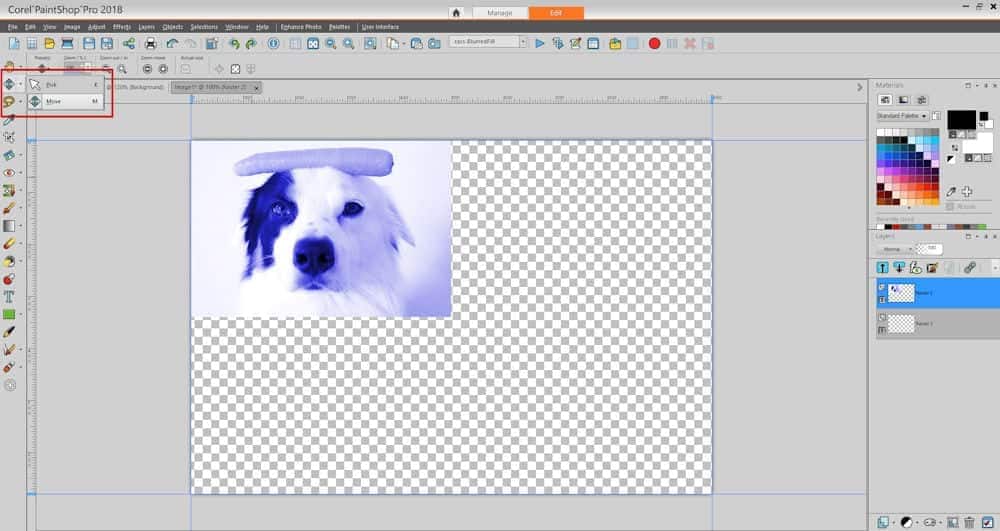Click the Run selected script play icon
Viewport: 1000px width, 531px height.
pyautogui.click(x=540, y=43)
